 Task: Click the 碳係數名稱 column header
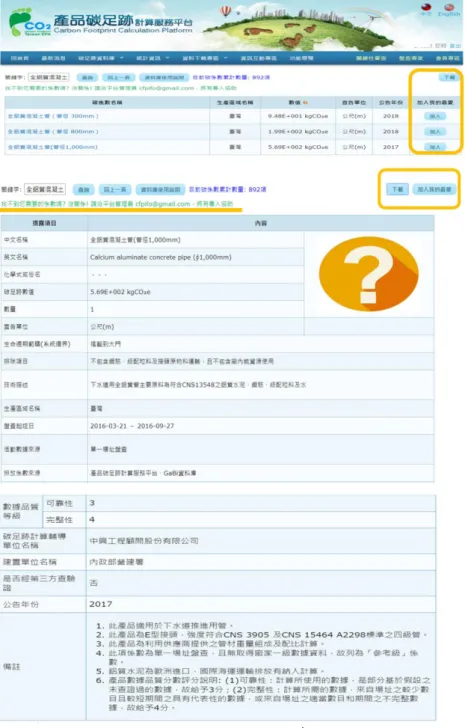pyautogui.click(x=107, y=103)
